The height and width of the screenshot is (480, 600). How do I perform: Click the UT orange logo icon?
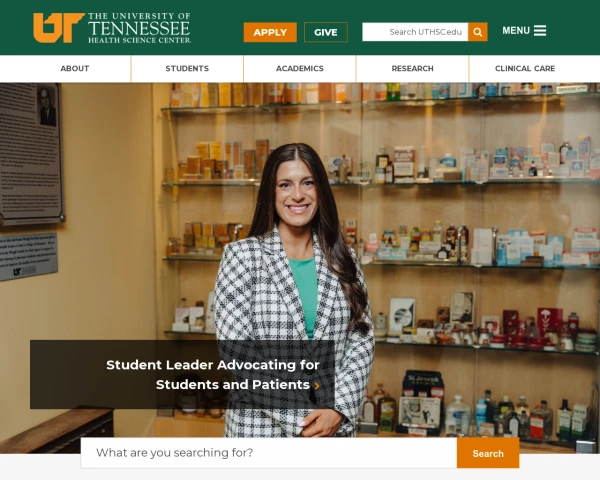coord(59,28)
